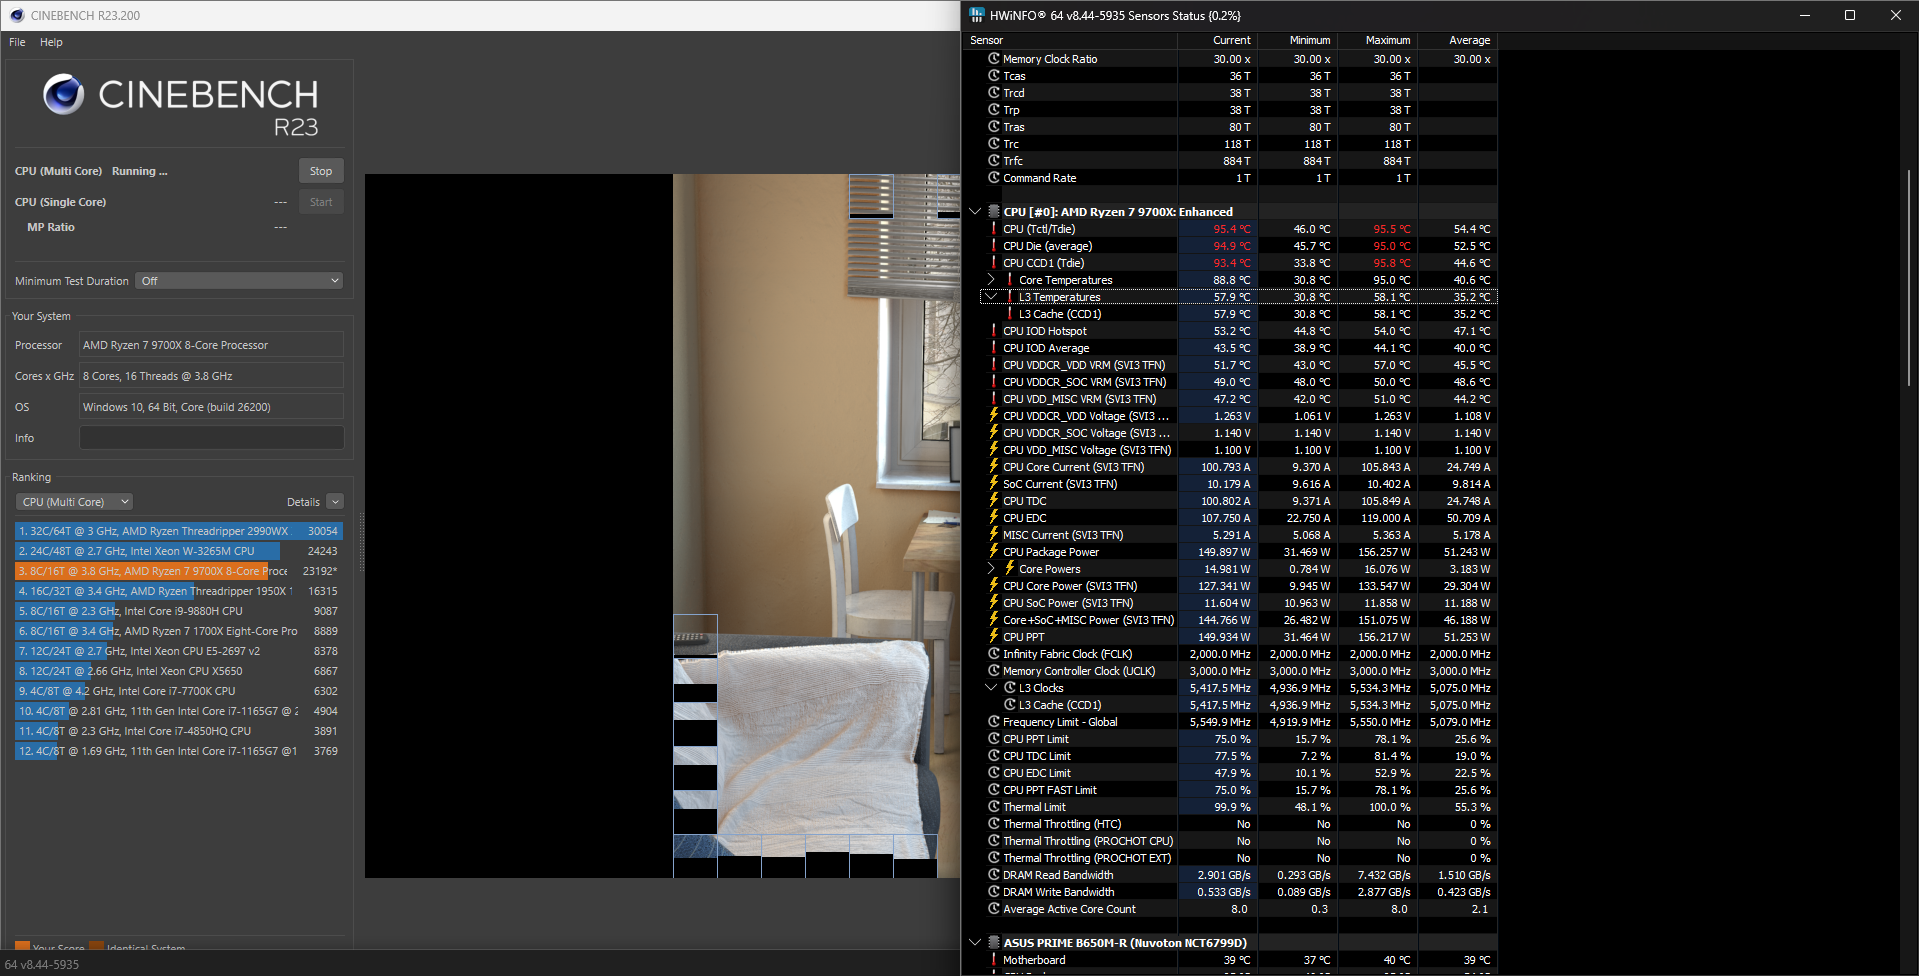Click the chip icon beside CPU [#0] AMD Ryzen
Image resolution: width=1919 pixels, height=976 pixels.
coord(994,212)
